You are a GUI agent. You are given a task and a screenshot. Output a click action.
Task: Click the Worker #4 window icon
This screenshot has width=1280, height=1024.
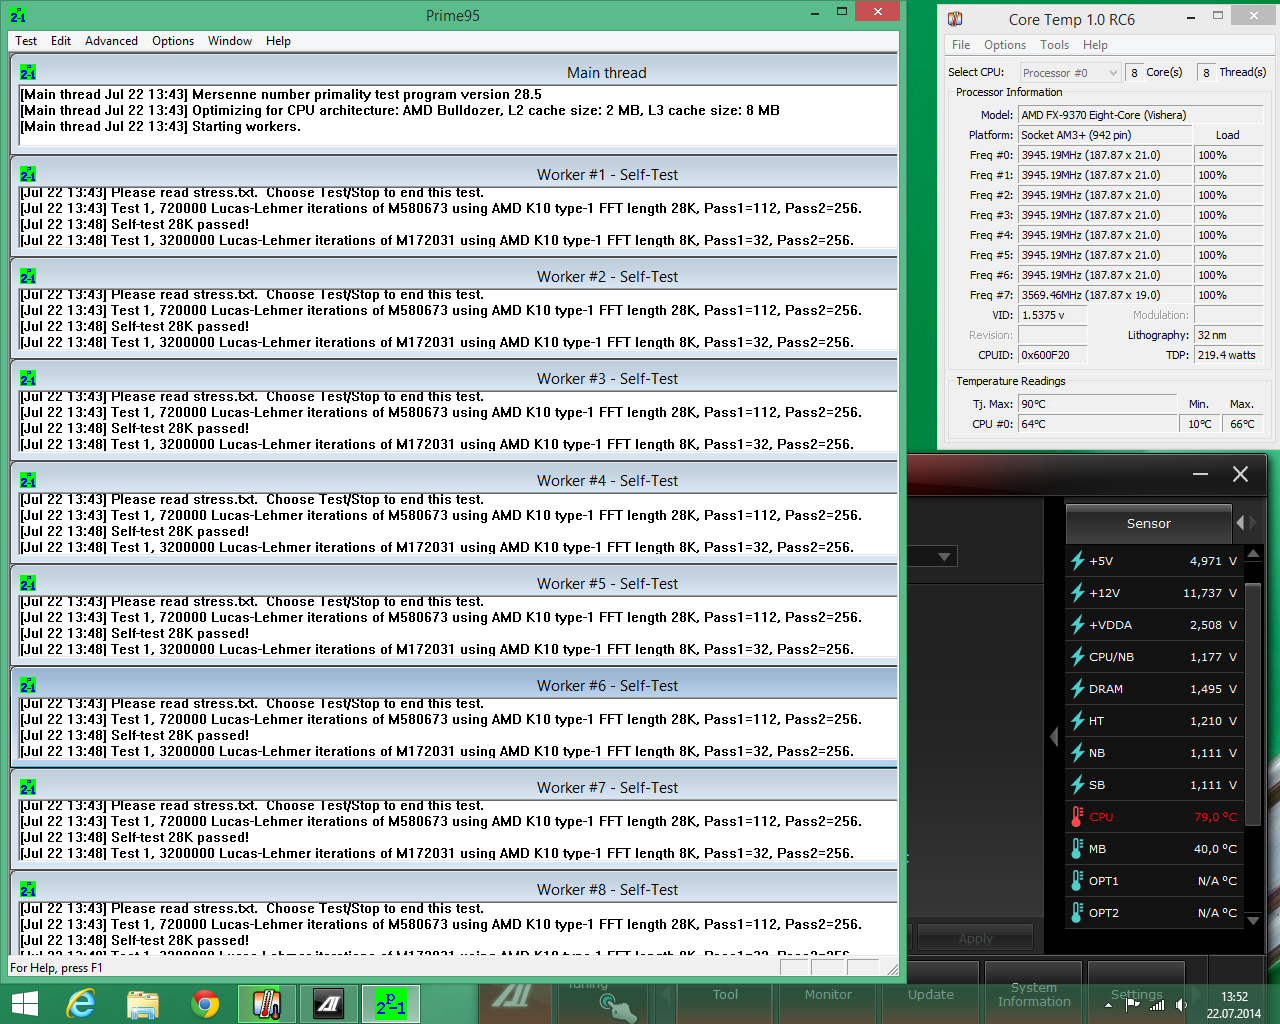click(28, 480)
